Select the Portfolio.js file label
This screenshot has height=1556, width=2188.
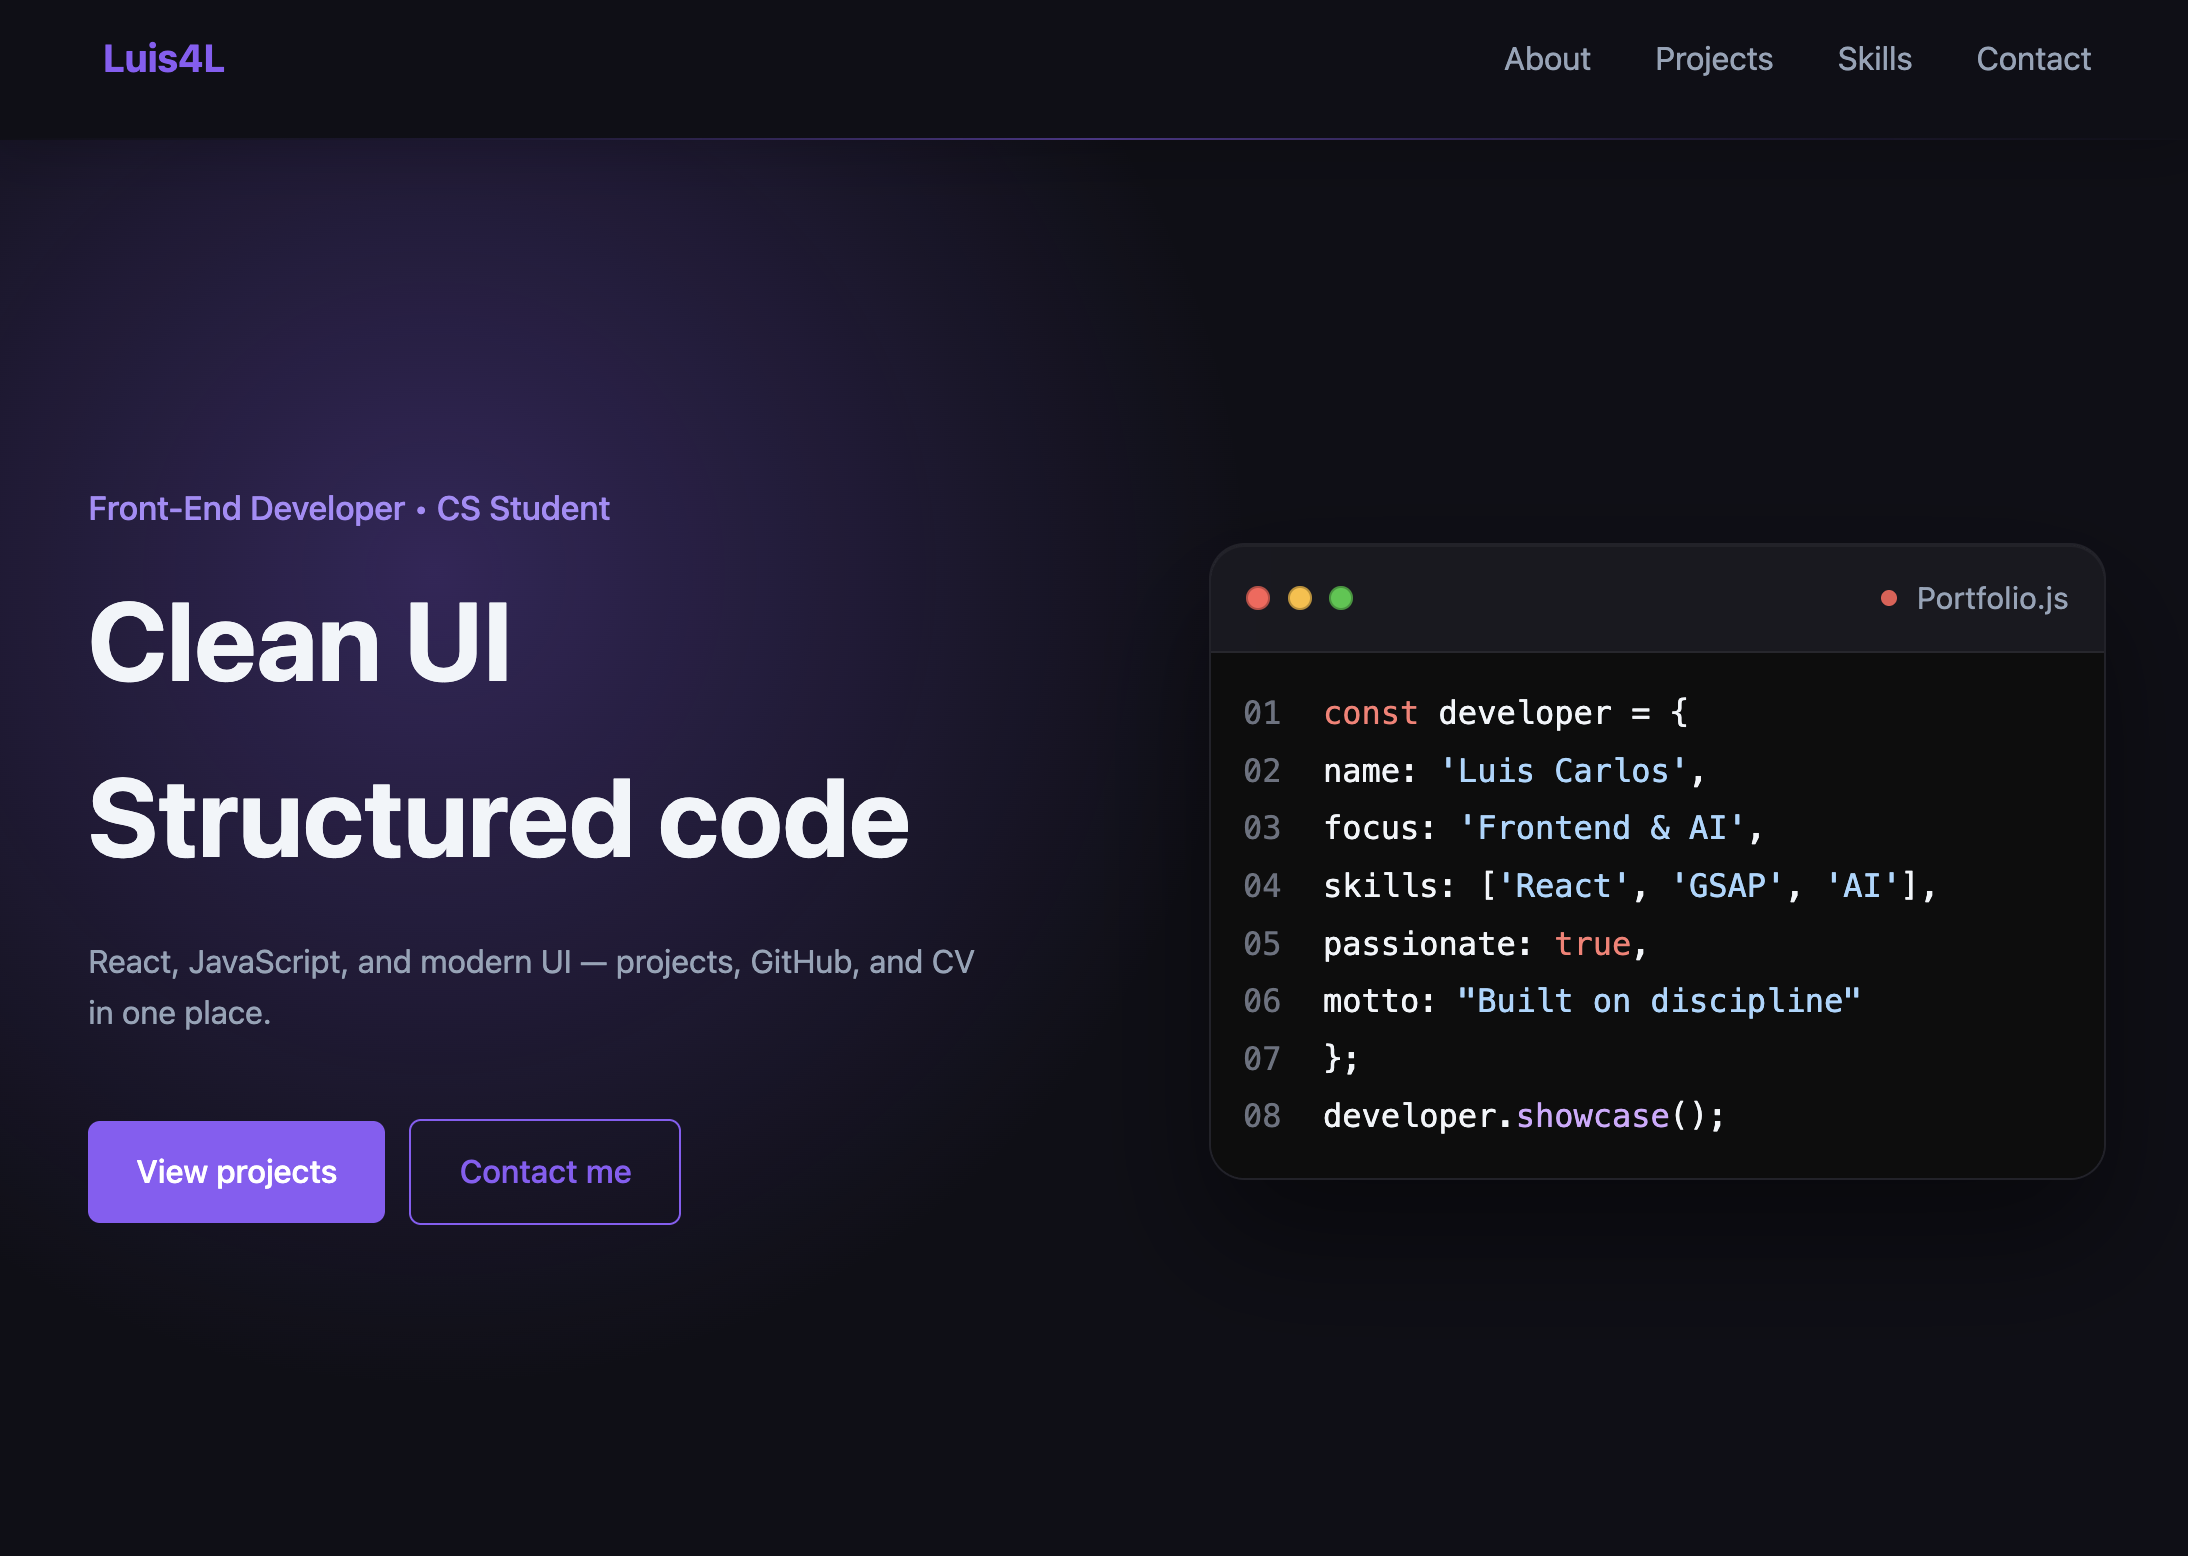coord(1992,598)
